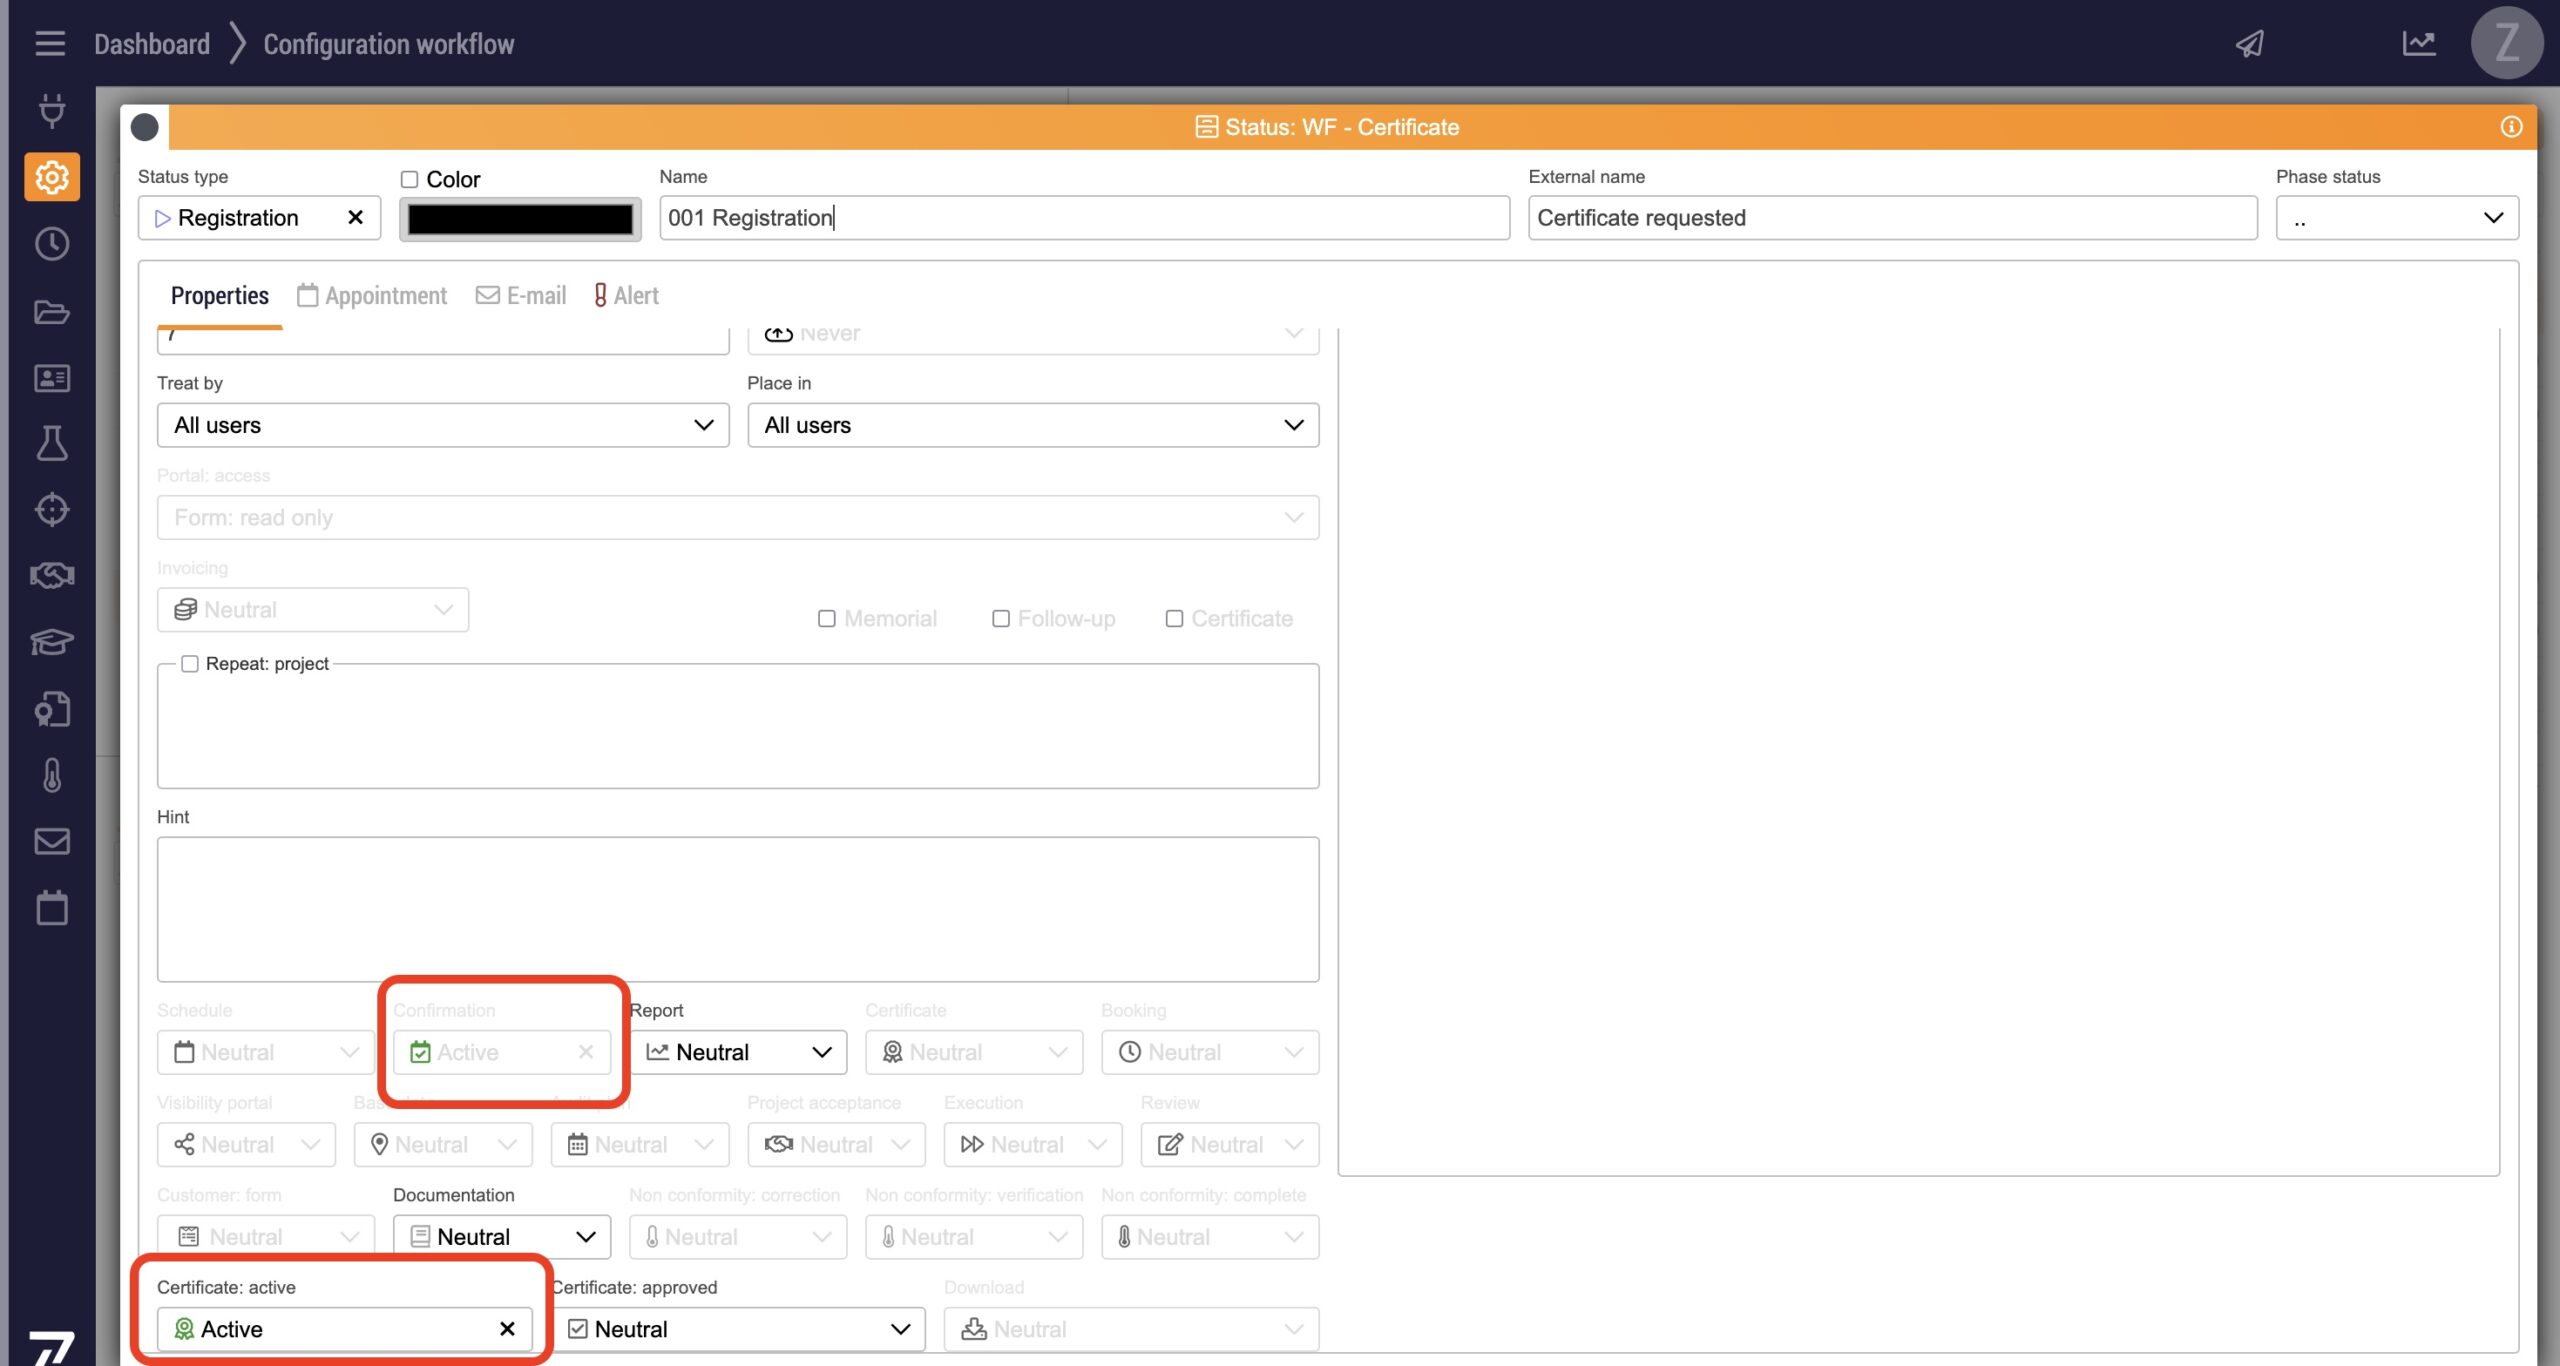Check the Memorial checkbox
The image size is (2560, 1366).
[x=827, y=619]
